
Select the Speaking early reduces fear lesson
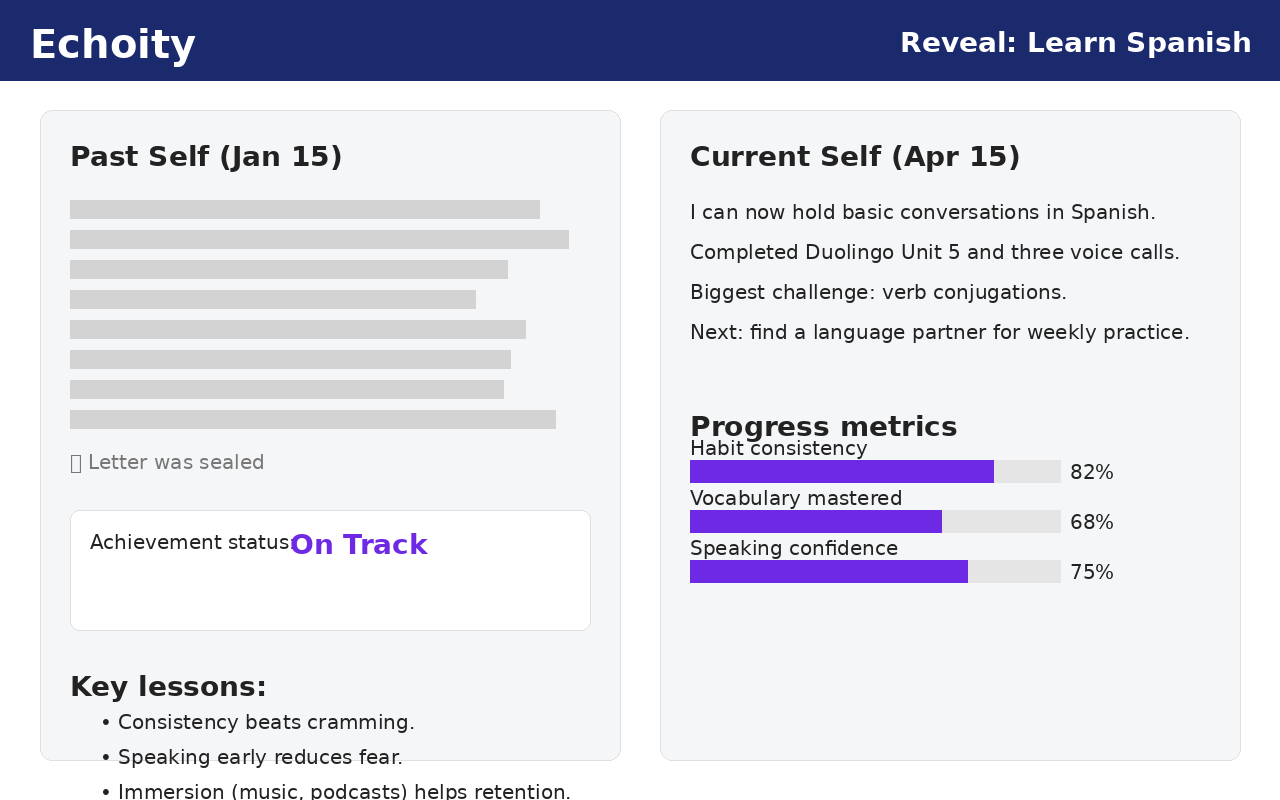pos(260,758)
